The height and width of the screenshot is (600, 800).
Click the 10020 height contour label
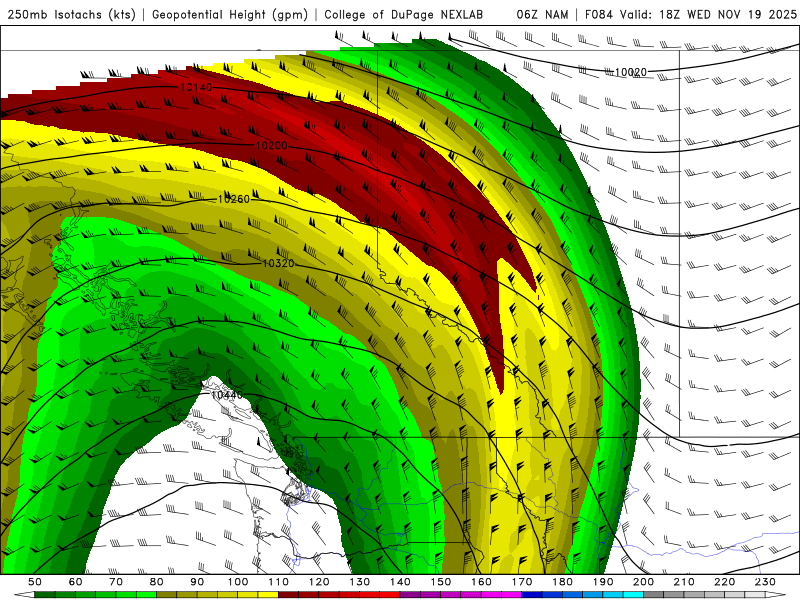click(x=631, y=72)
